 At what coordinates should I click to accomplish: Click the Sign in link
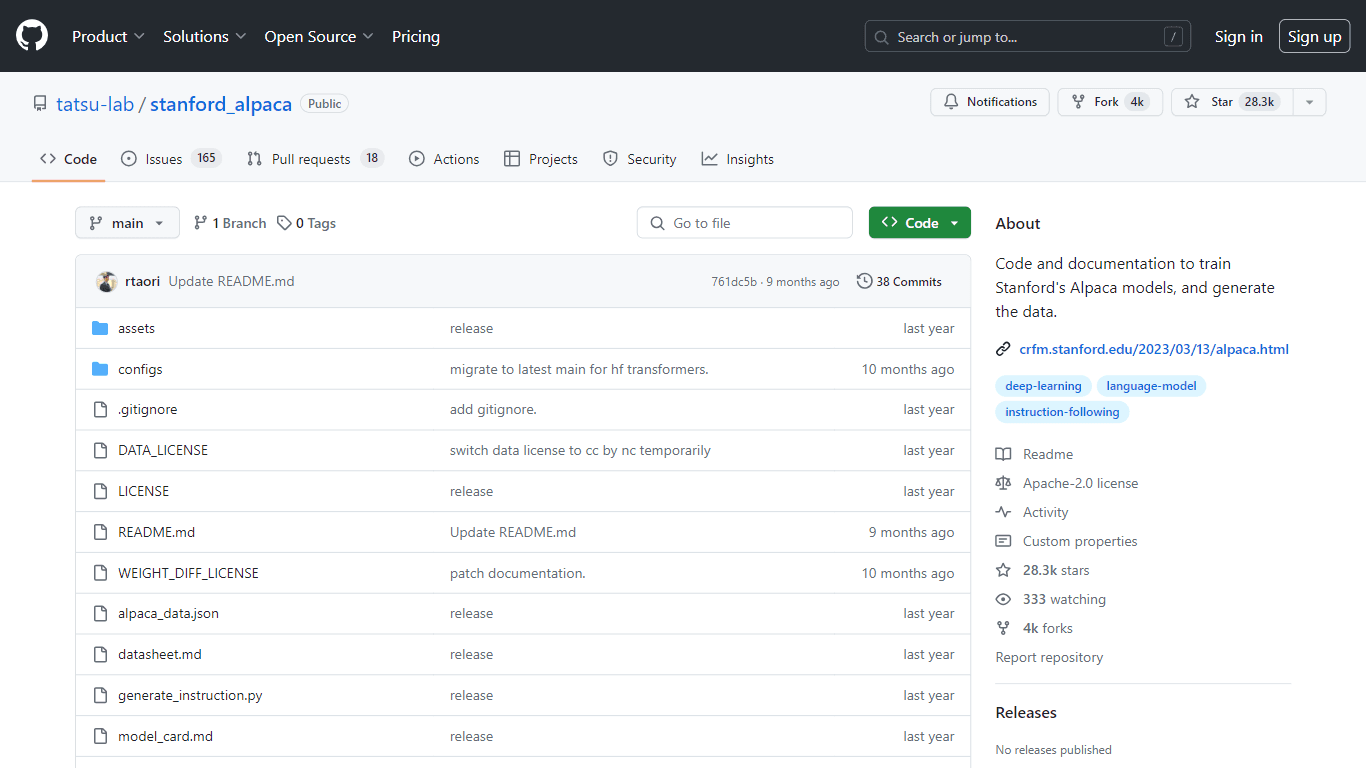(x=1239, y=37)
